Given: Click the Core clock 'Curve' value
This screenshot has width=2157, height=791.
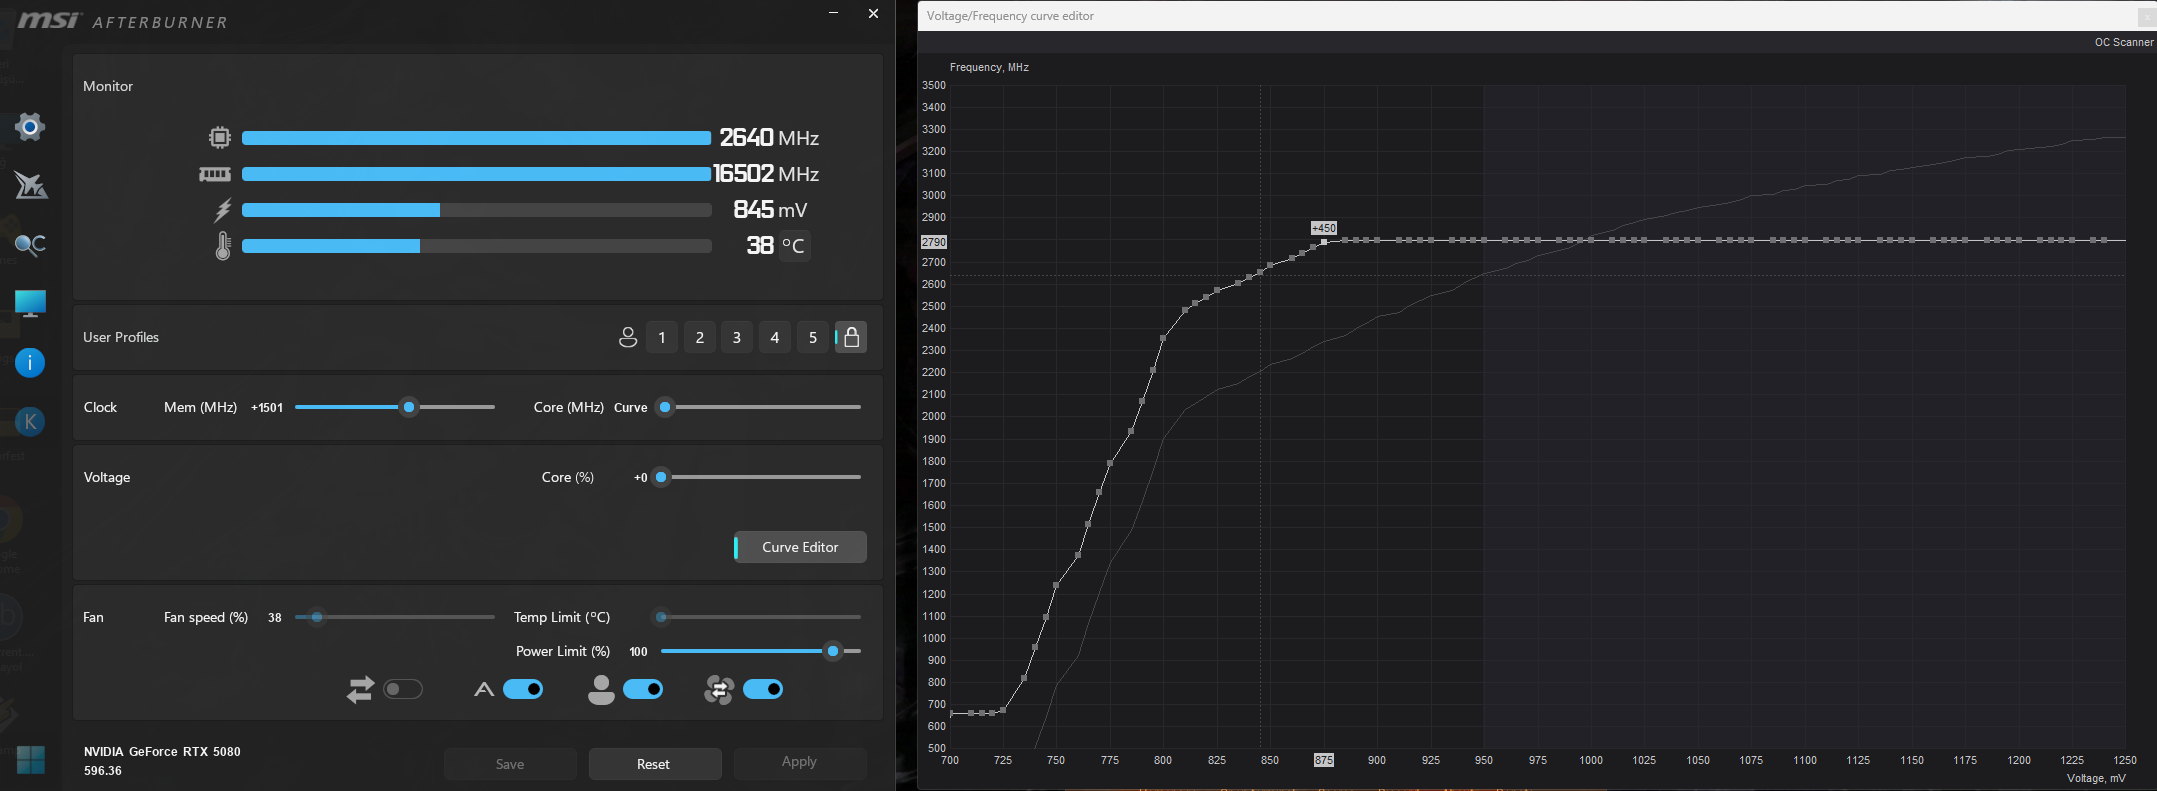Looking at the screenshot, I should coord(631,408).
